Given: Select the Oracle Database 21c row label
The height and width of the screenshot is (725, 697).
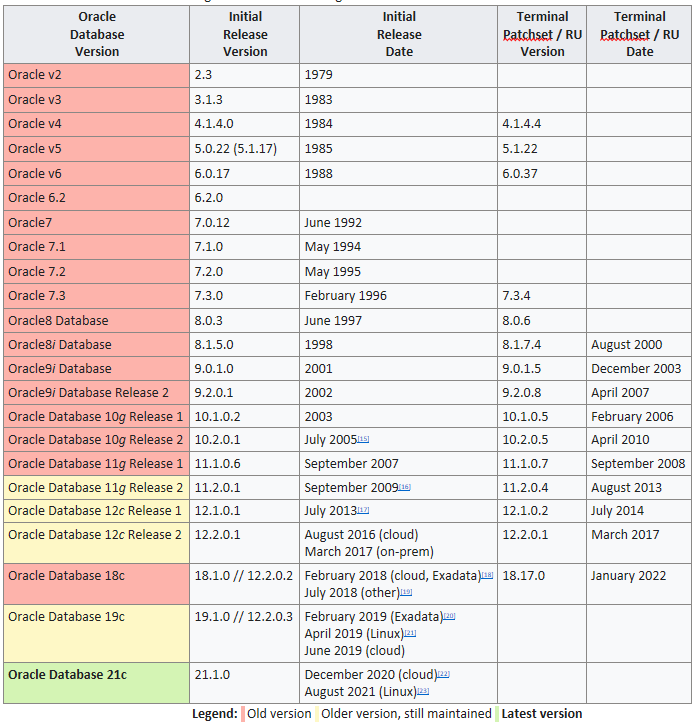Looking at the screenshot, I should click(67, 674).
